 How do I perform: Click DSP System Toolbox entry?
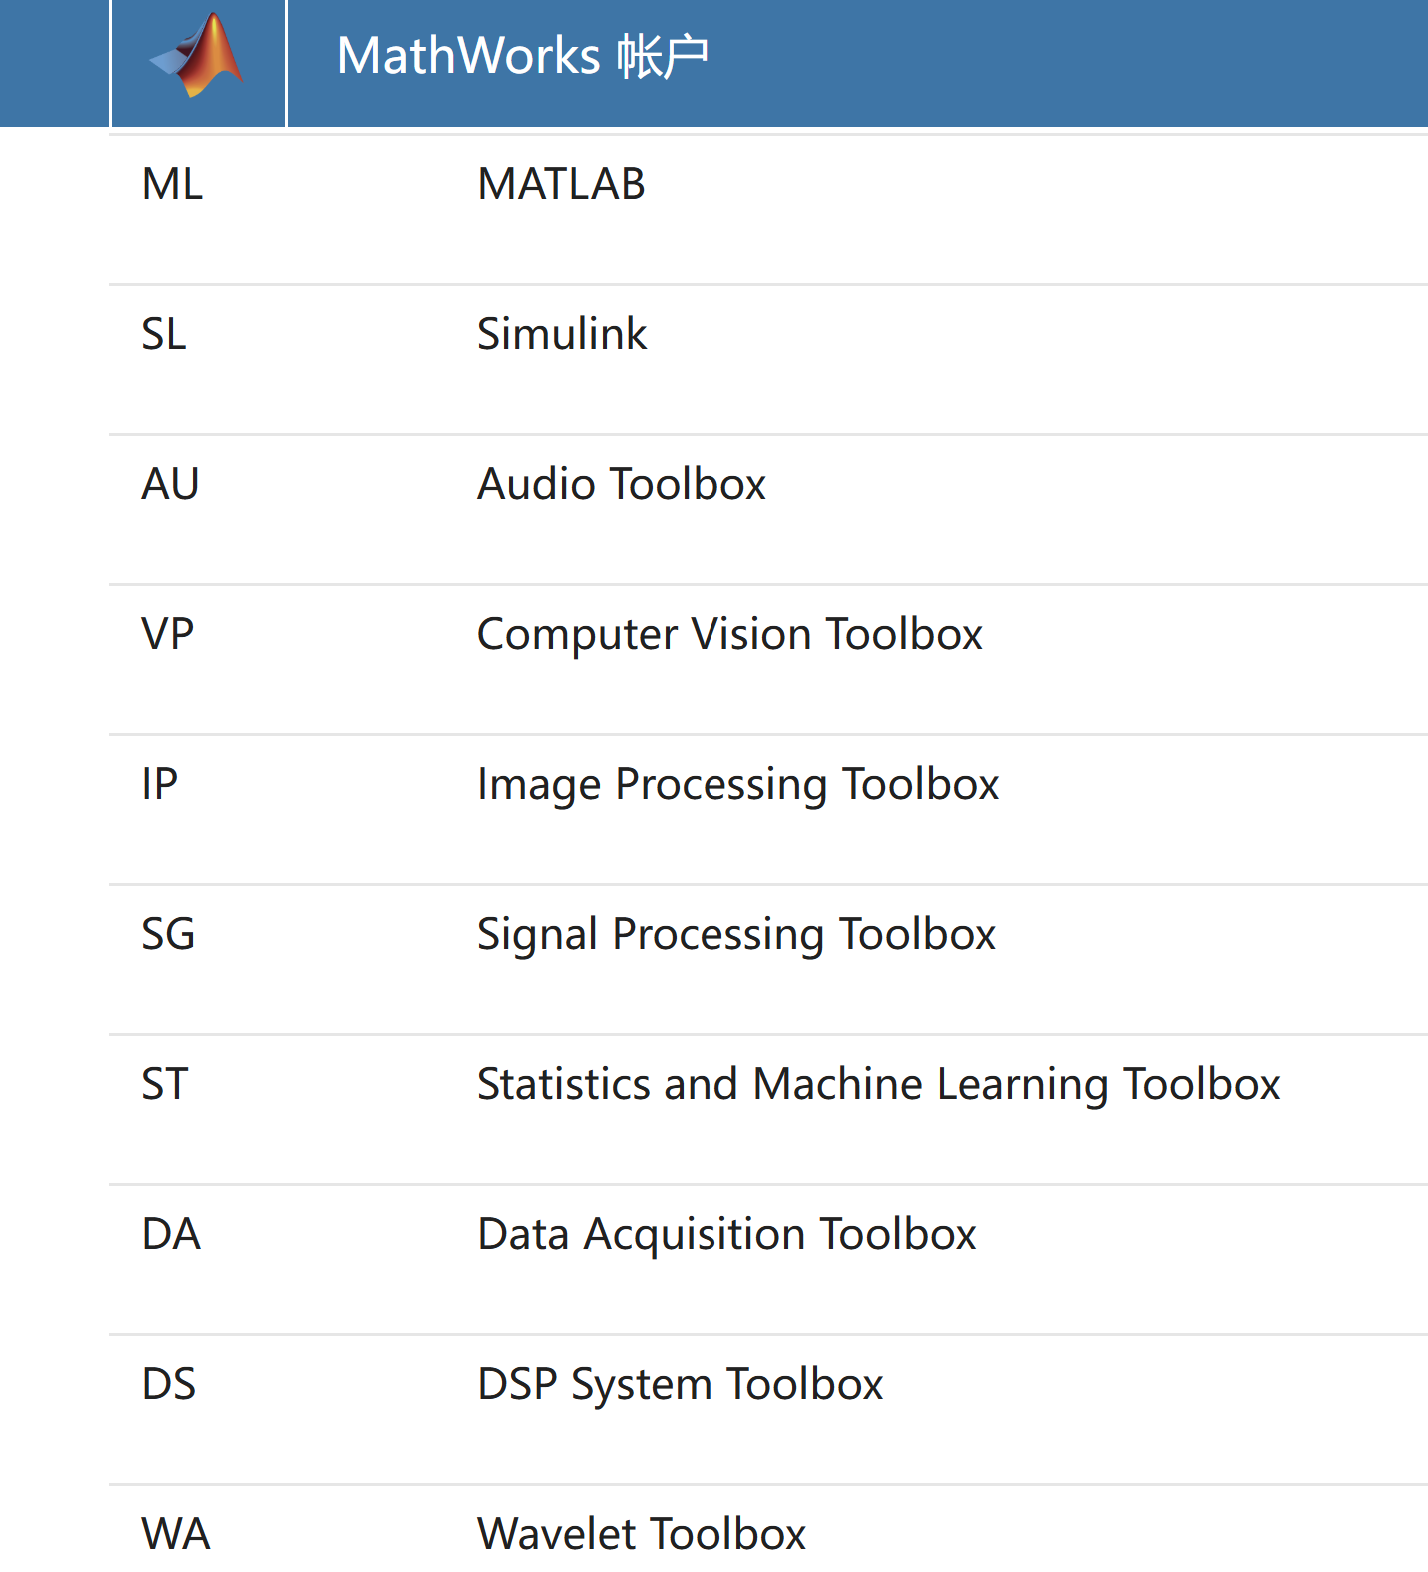pyautogui.click(x=680, y=1384)
